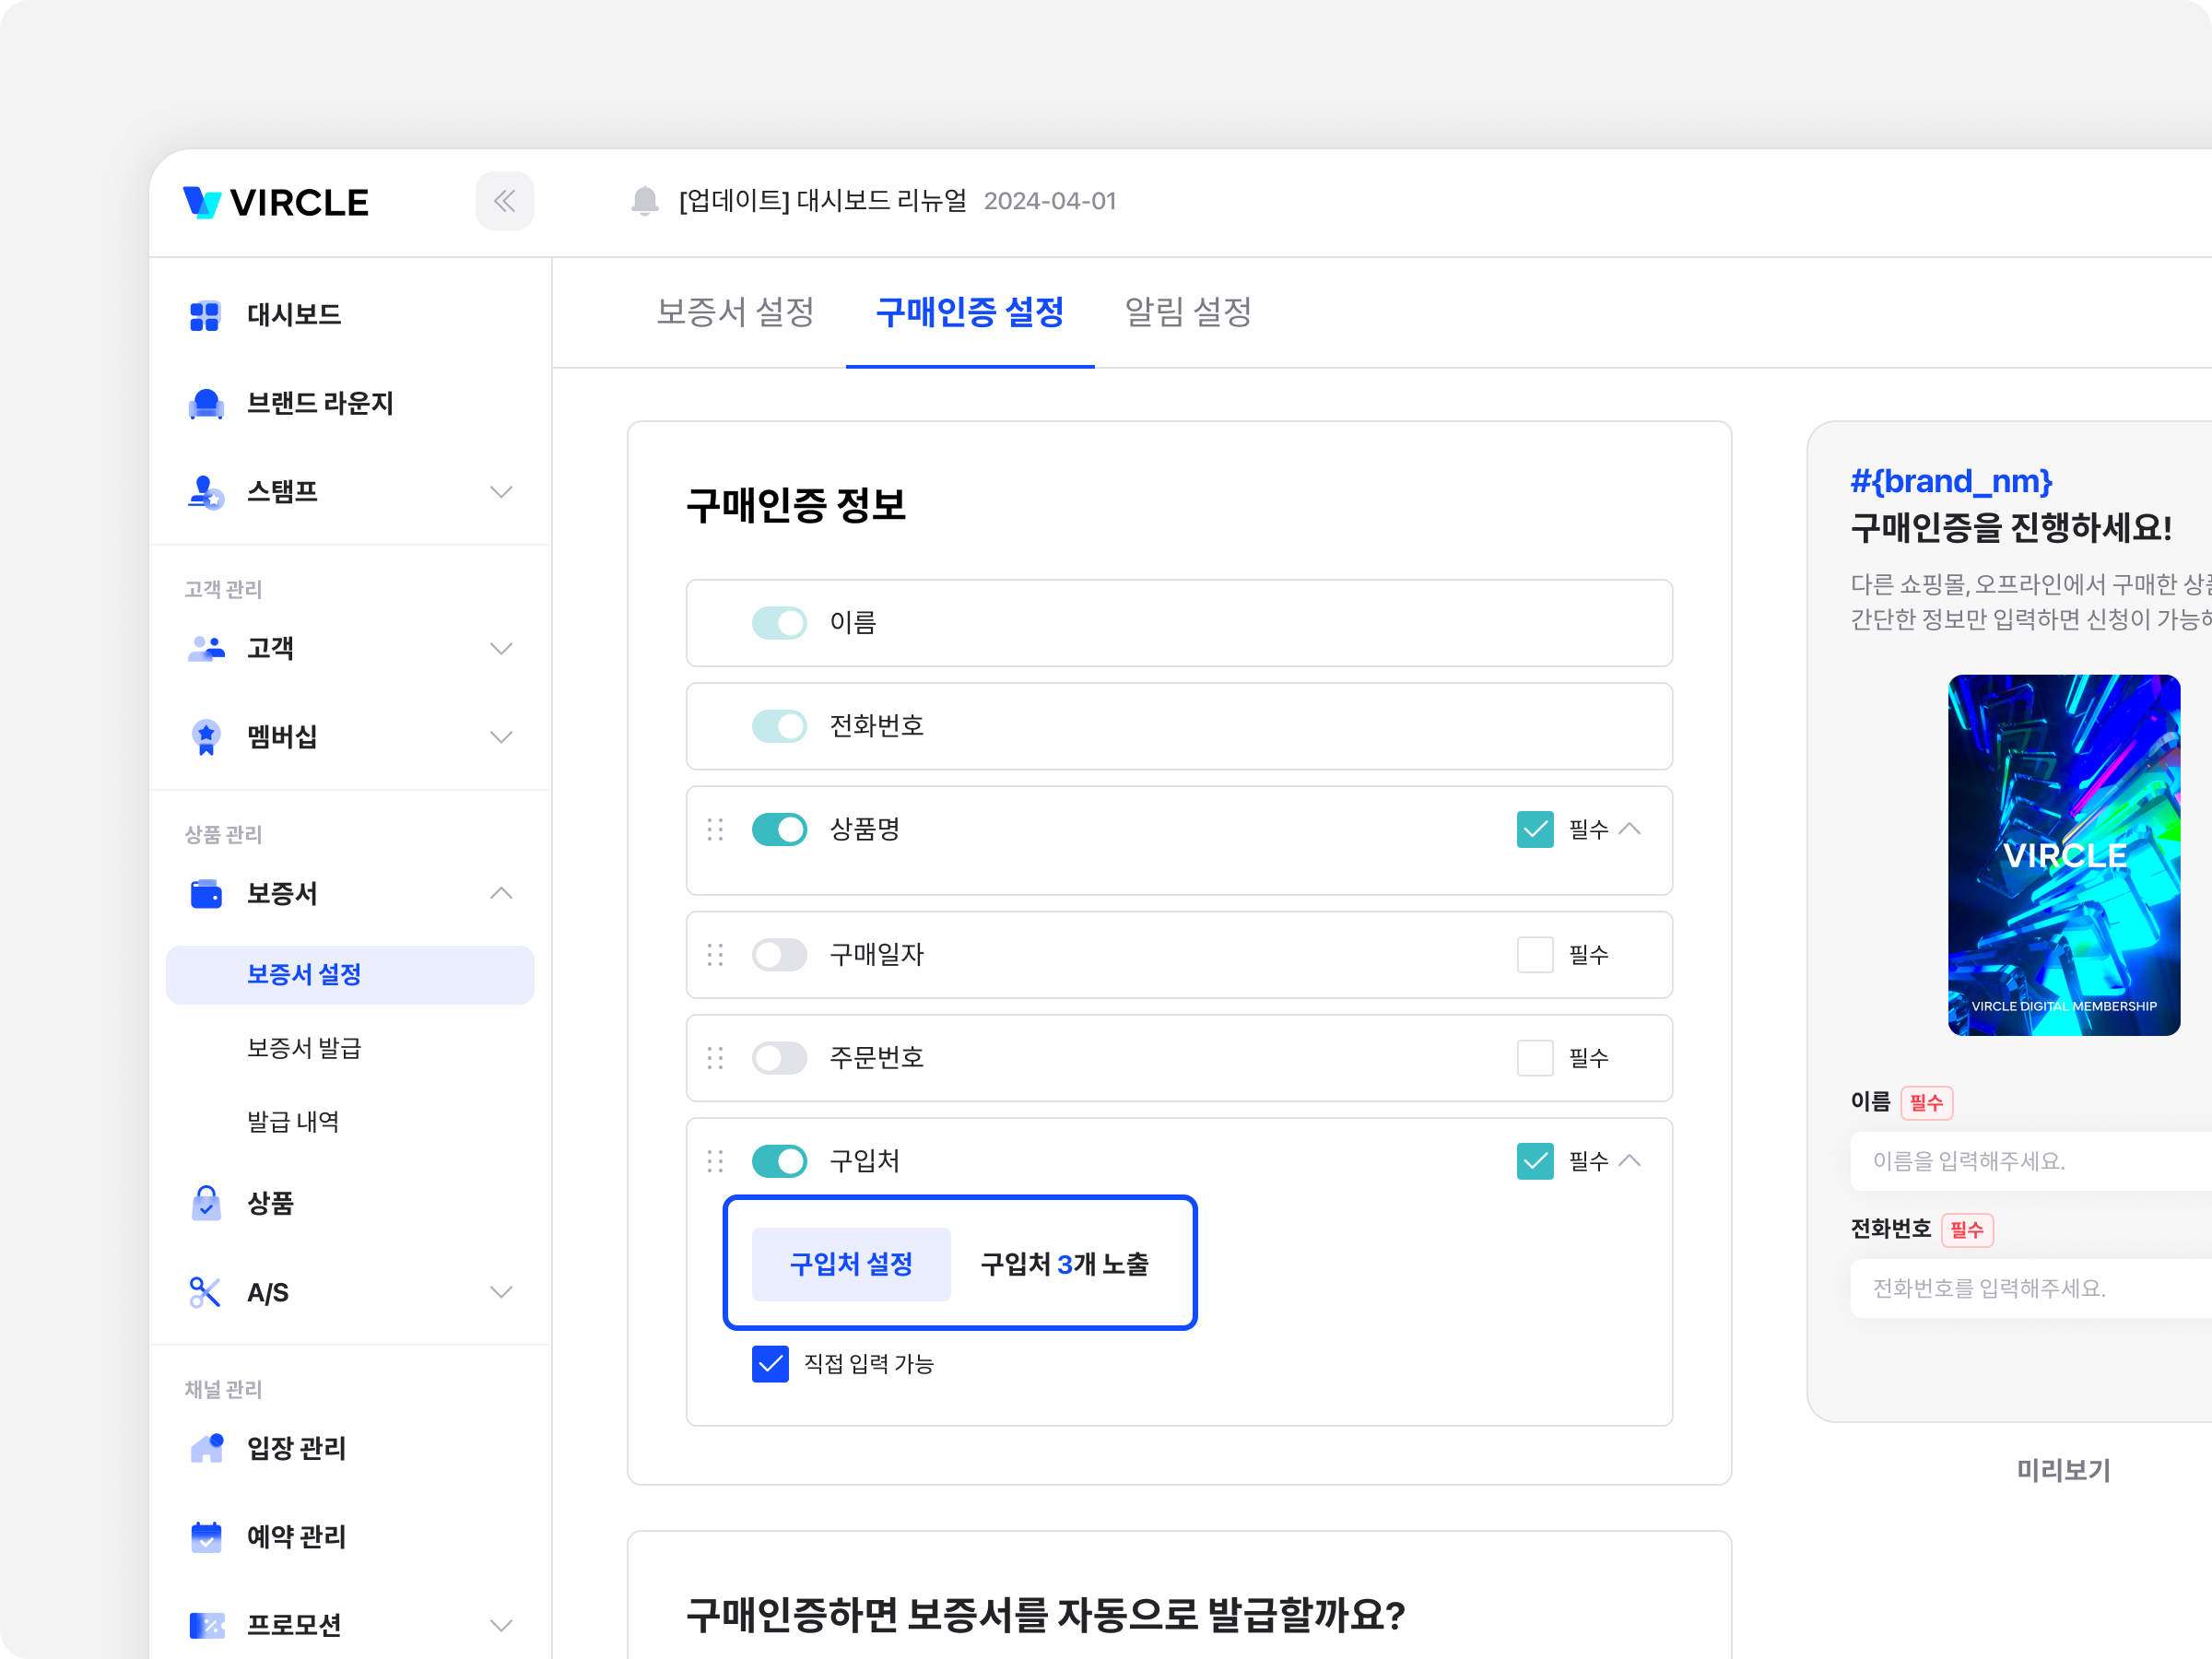Open 보증서 발급 in sidebar submenu
2212x1659 pixels.
304,1048
